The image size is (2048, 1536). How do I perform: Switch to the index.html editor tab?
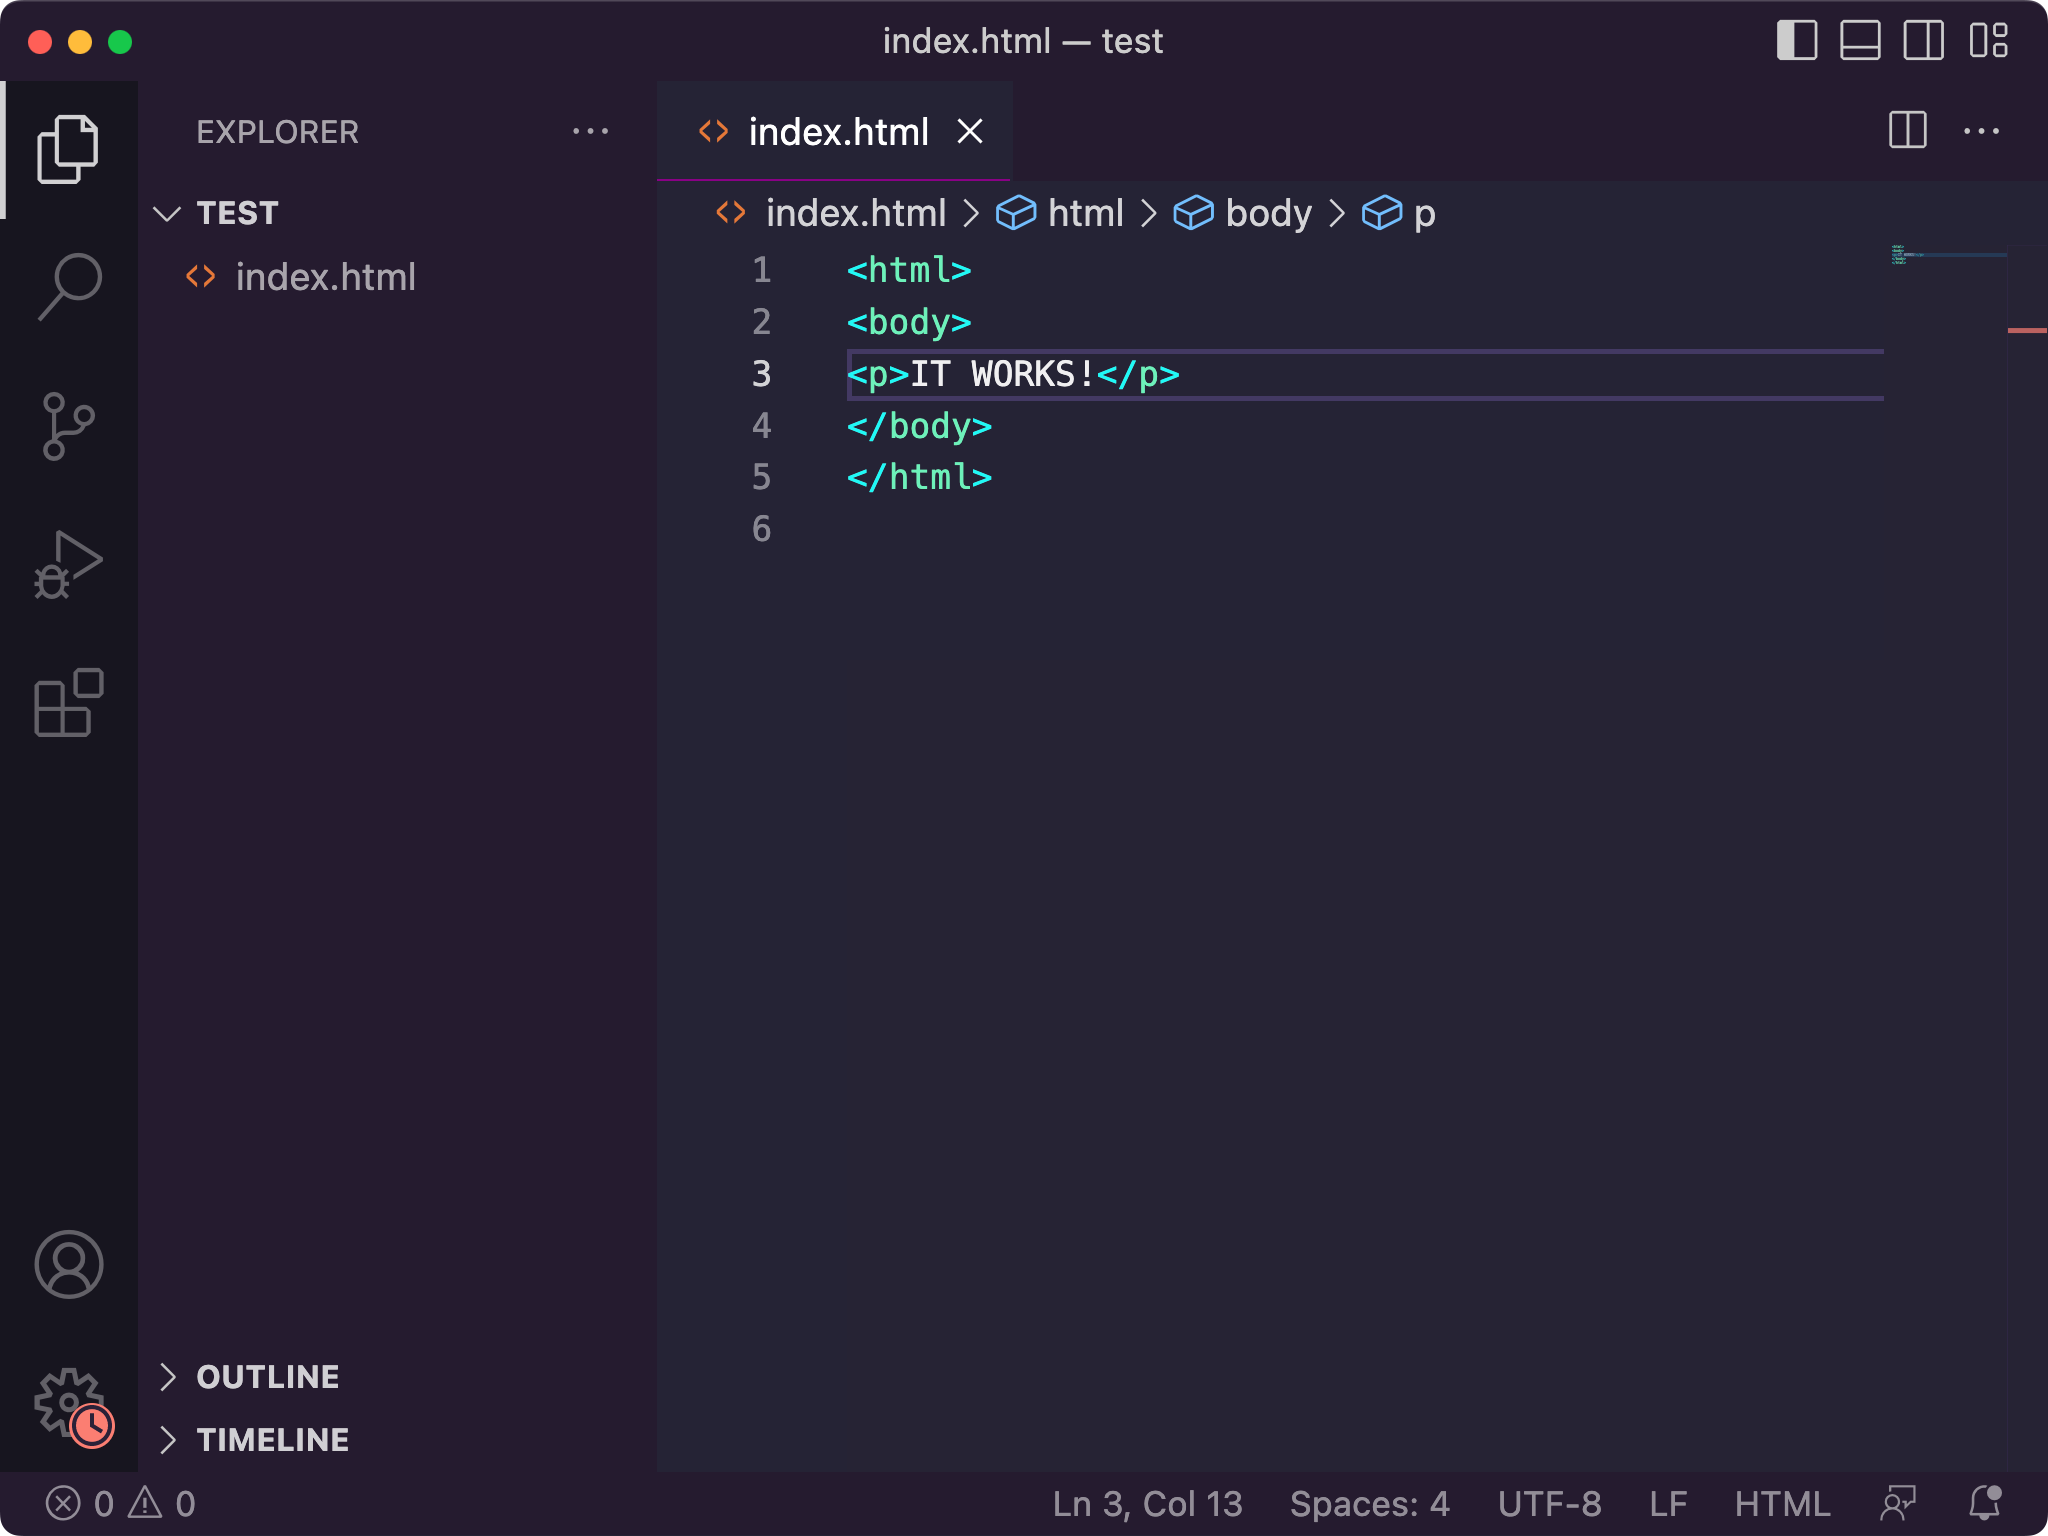[x=838, y=131]
